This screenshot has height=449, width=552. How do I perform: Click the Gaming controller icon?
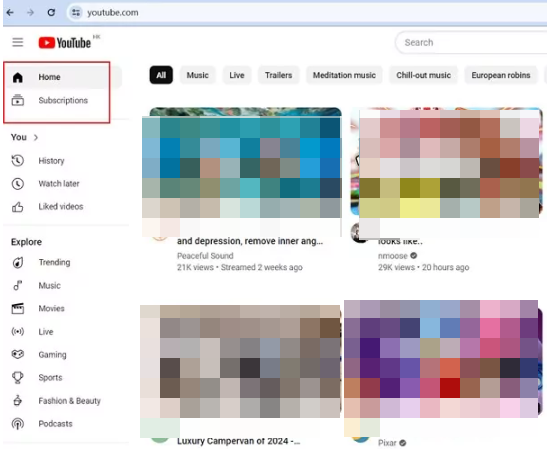coord(18,354)
